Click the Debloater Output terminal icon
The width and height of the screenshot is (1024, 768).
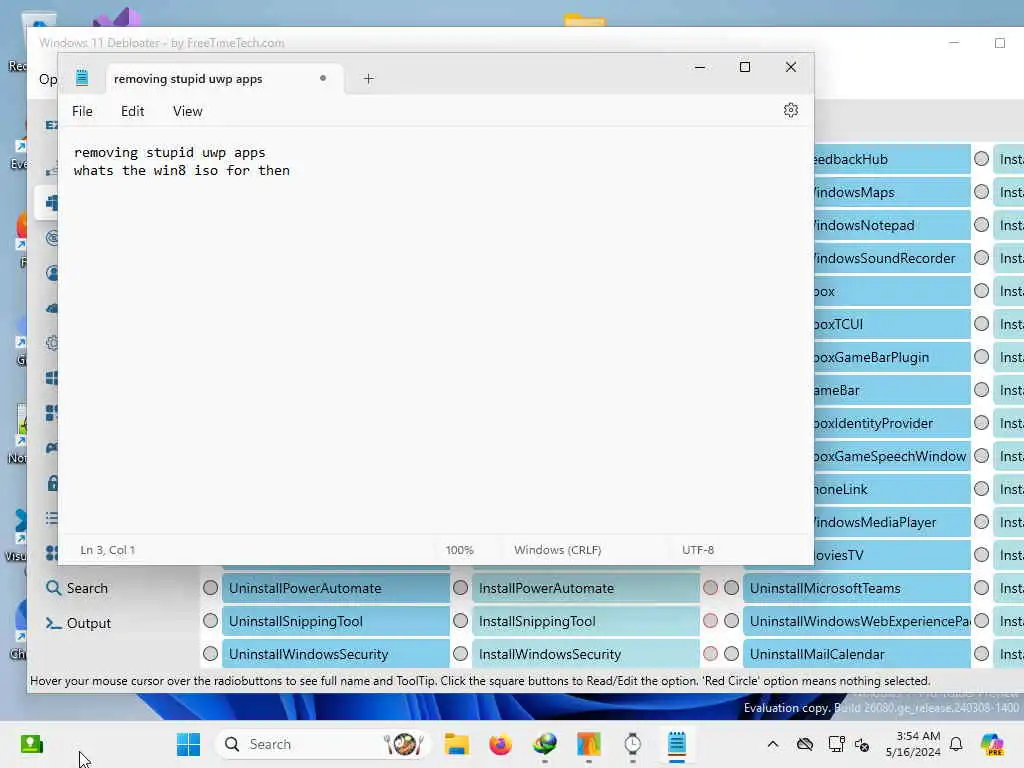[x=53, y=623]
